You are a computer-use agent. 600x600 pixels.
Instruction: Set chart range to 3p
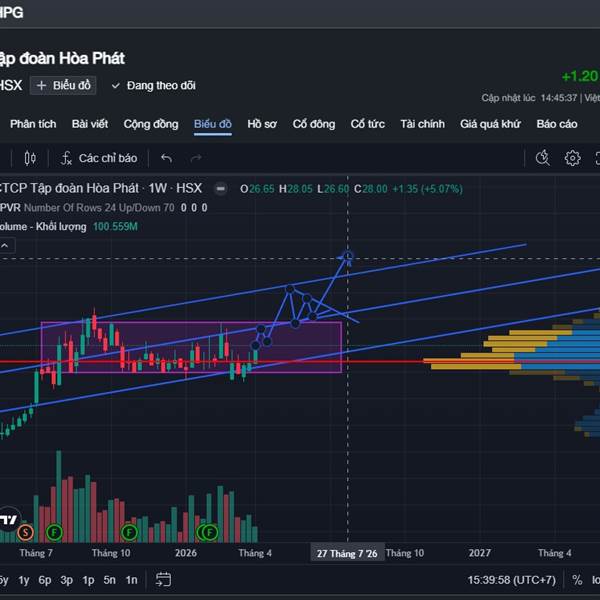pyautogui.click(x=67, y=580)
